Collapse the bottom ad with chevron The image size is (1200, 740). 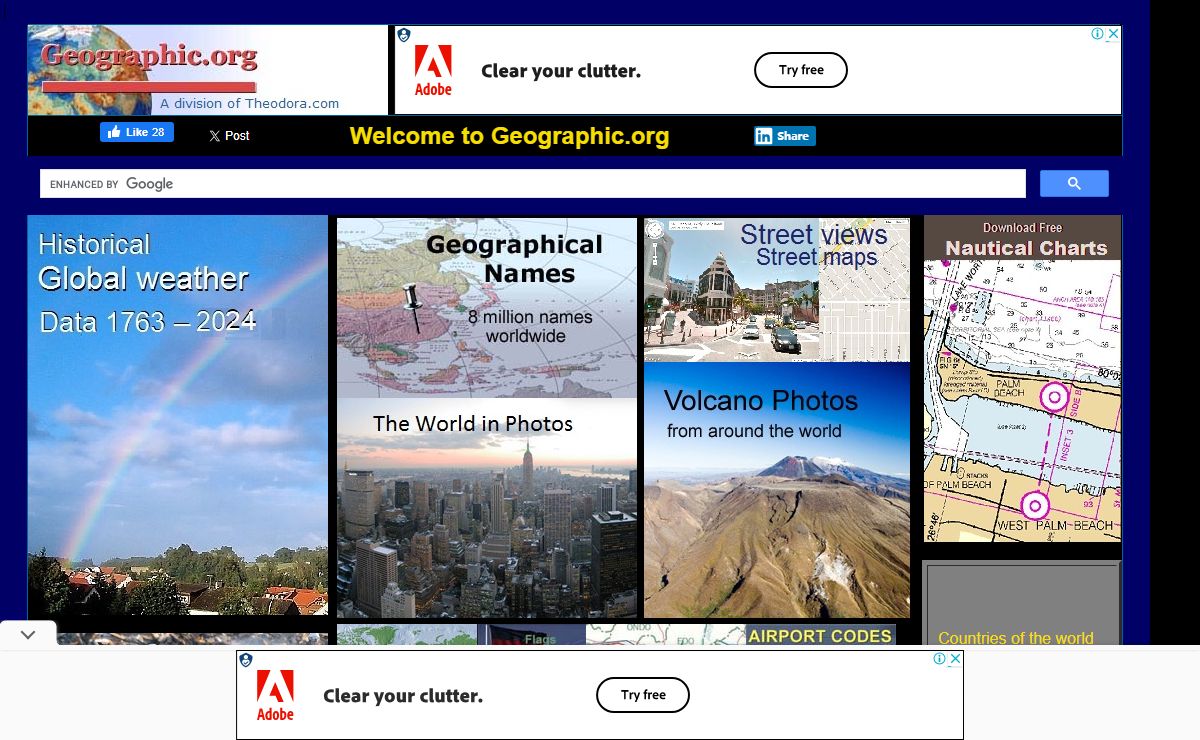pyautogui.click(x=28, y=634)
